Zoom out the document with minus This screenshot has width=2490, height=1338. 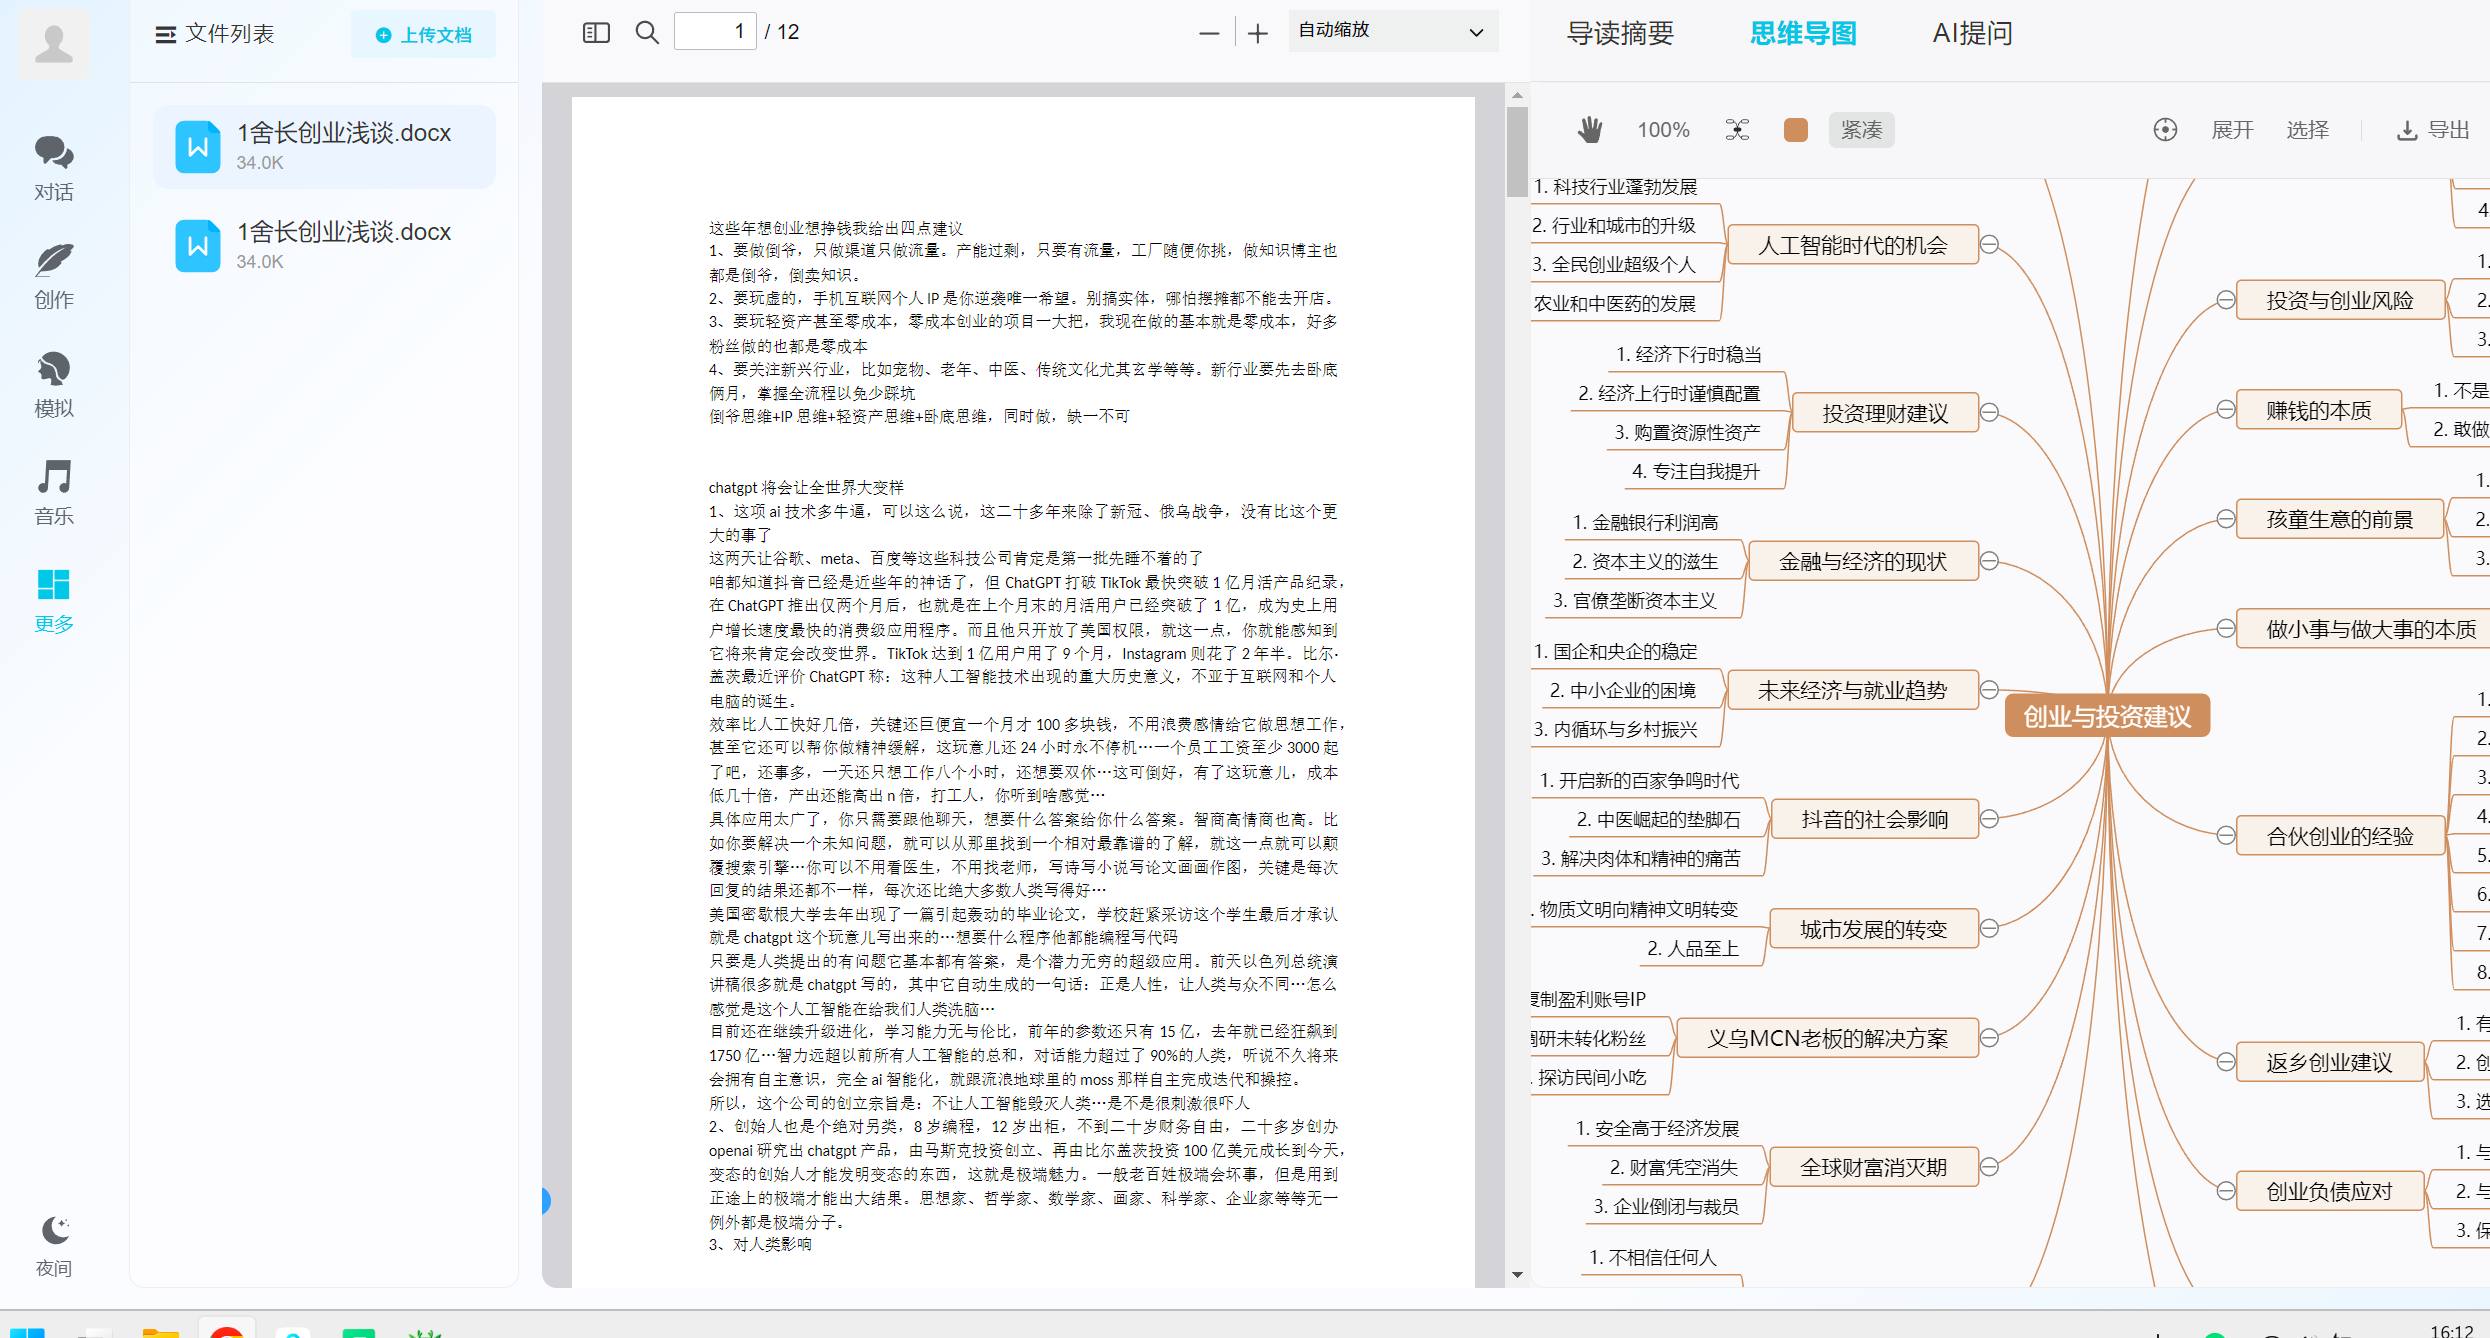pos(1209,33)
